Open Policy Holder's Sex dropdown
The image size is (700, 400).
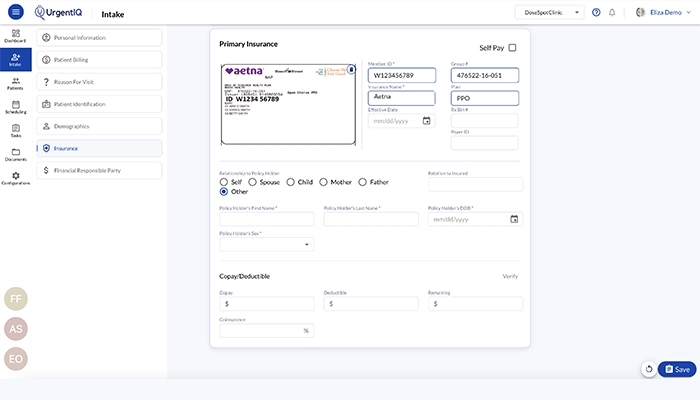coord(267,244)
